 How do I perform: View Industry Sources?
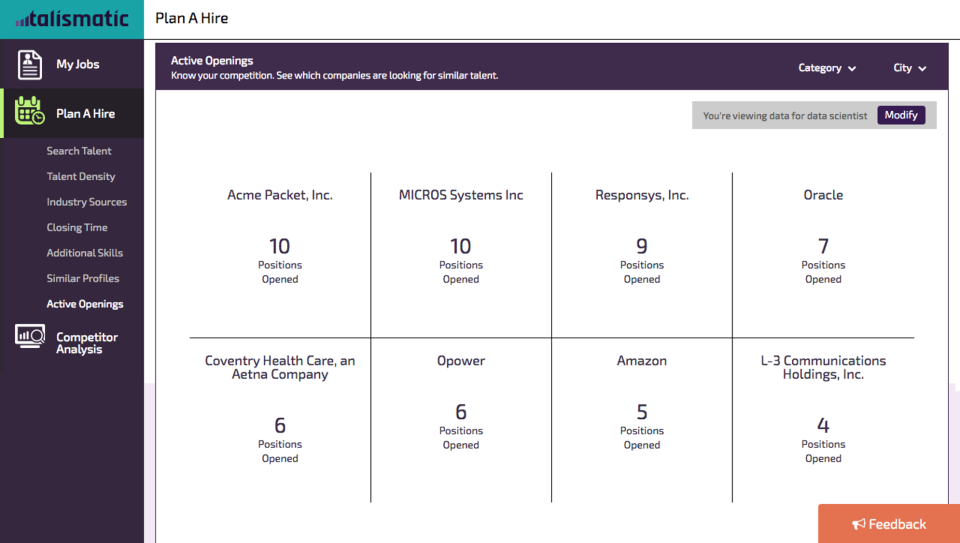pos(87,202)
